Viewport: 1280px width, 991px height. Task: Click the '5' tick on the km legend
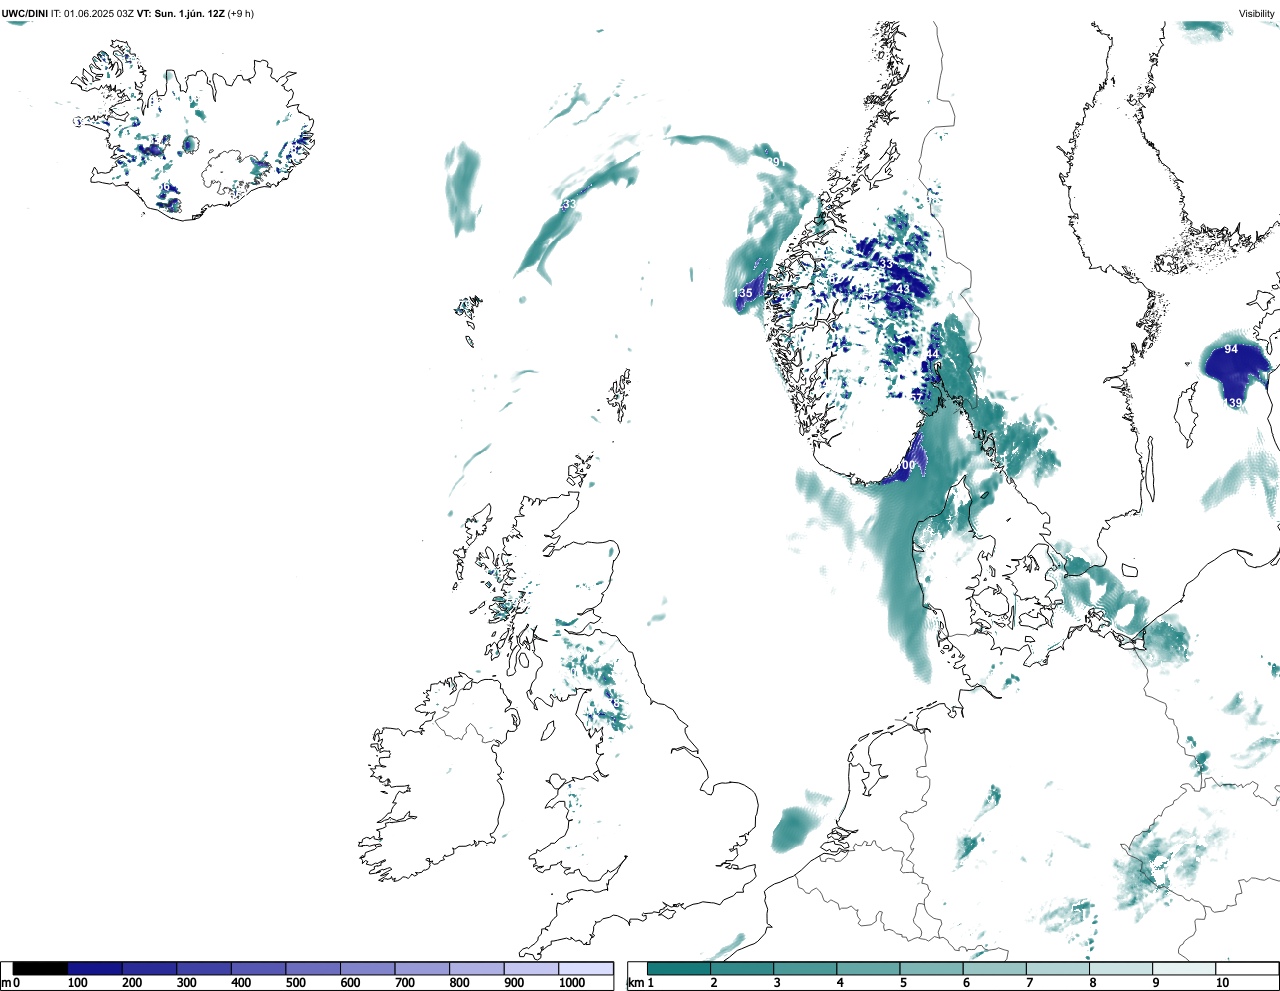pyautogui.click(x=903, y=983)
